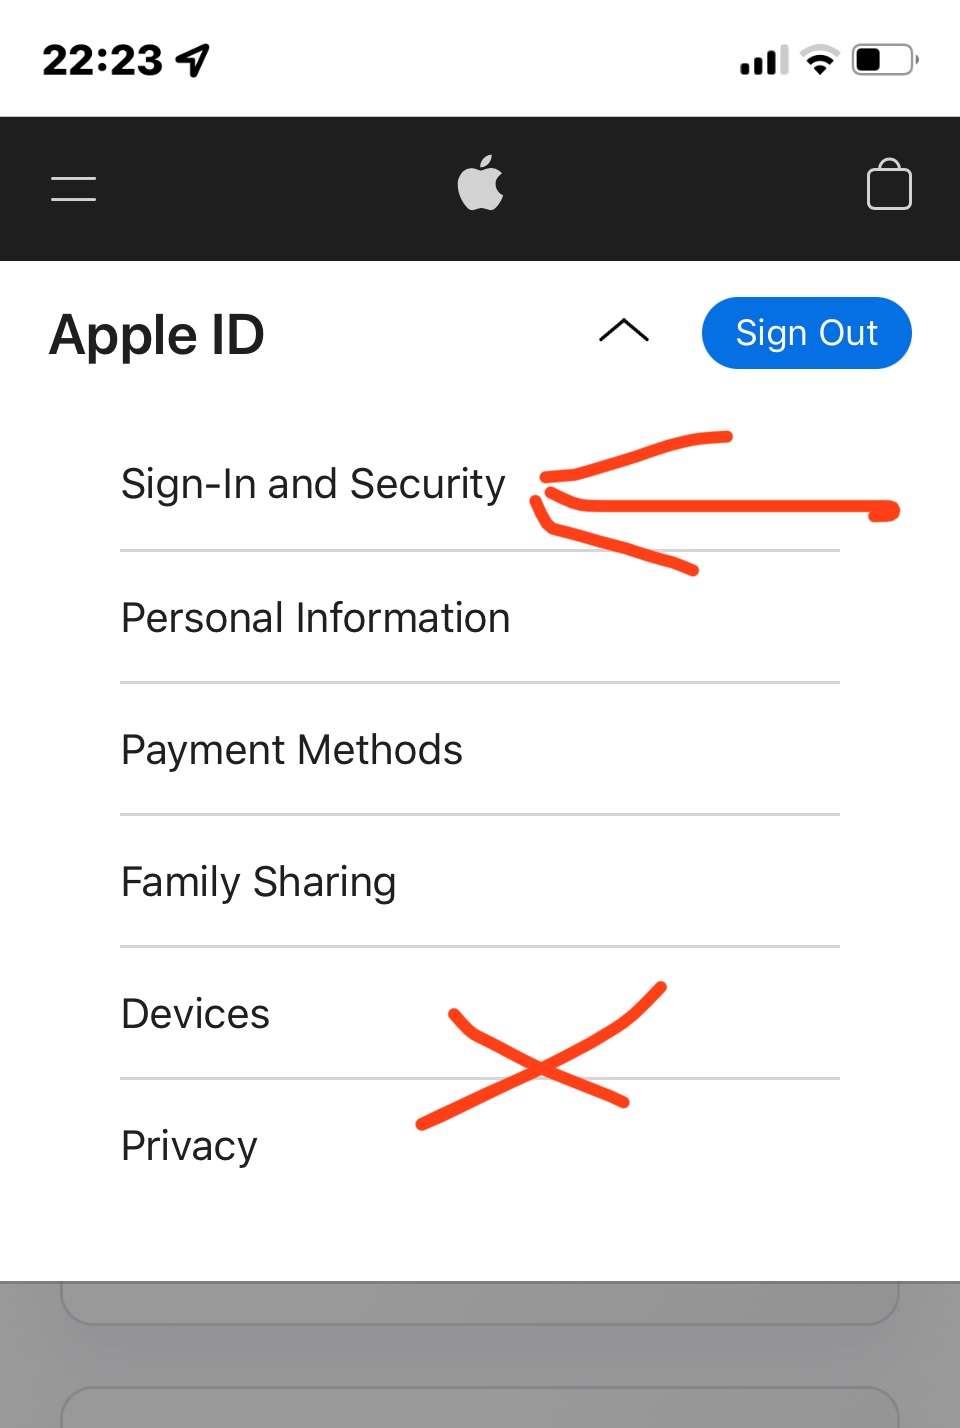Tap the battery indicator icon

pyautogui.click(x=884, y=60)
